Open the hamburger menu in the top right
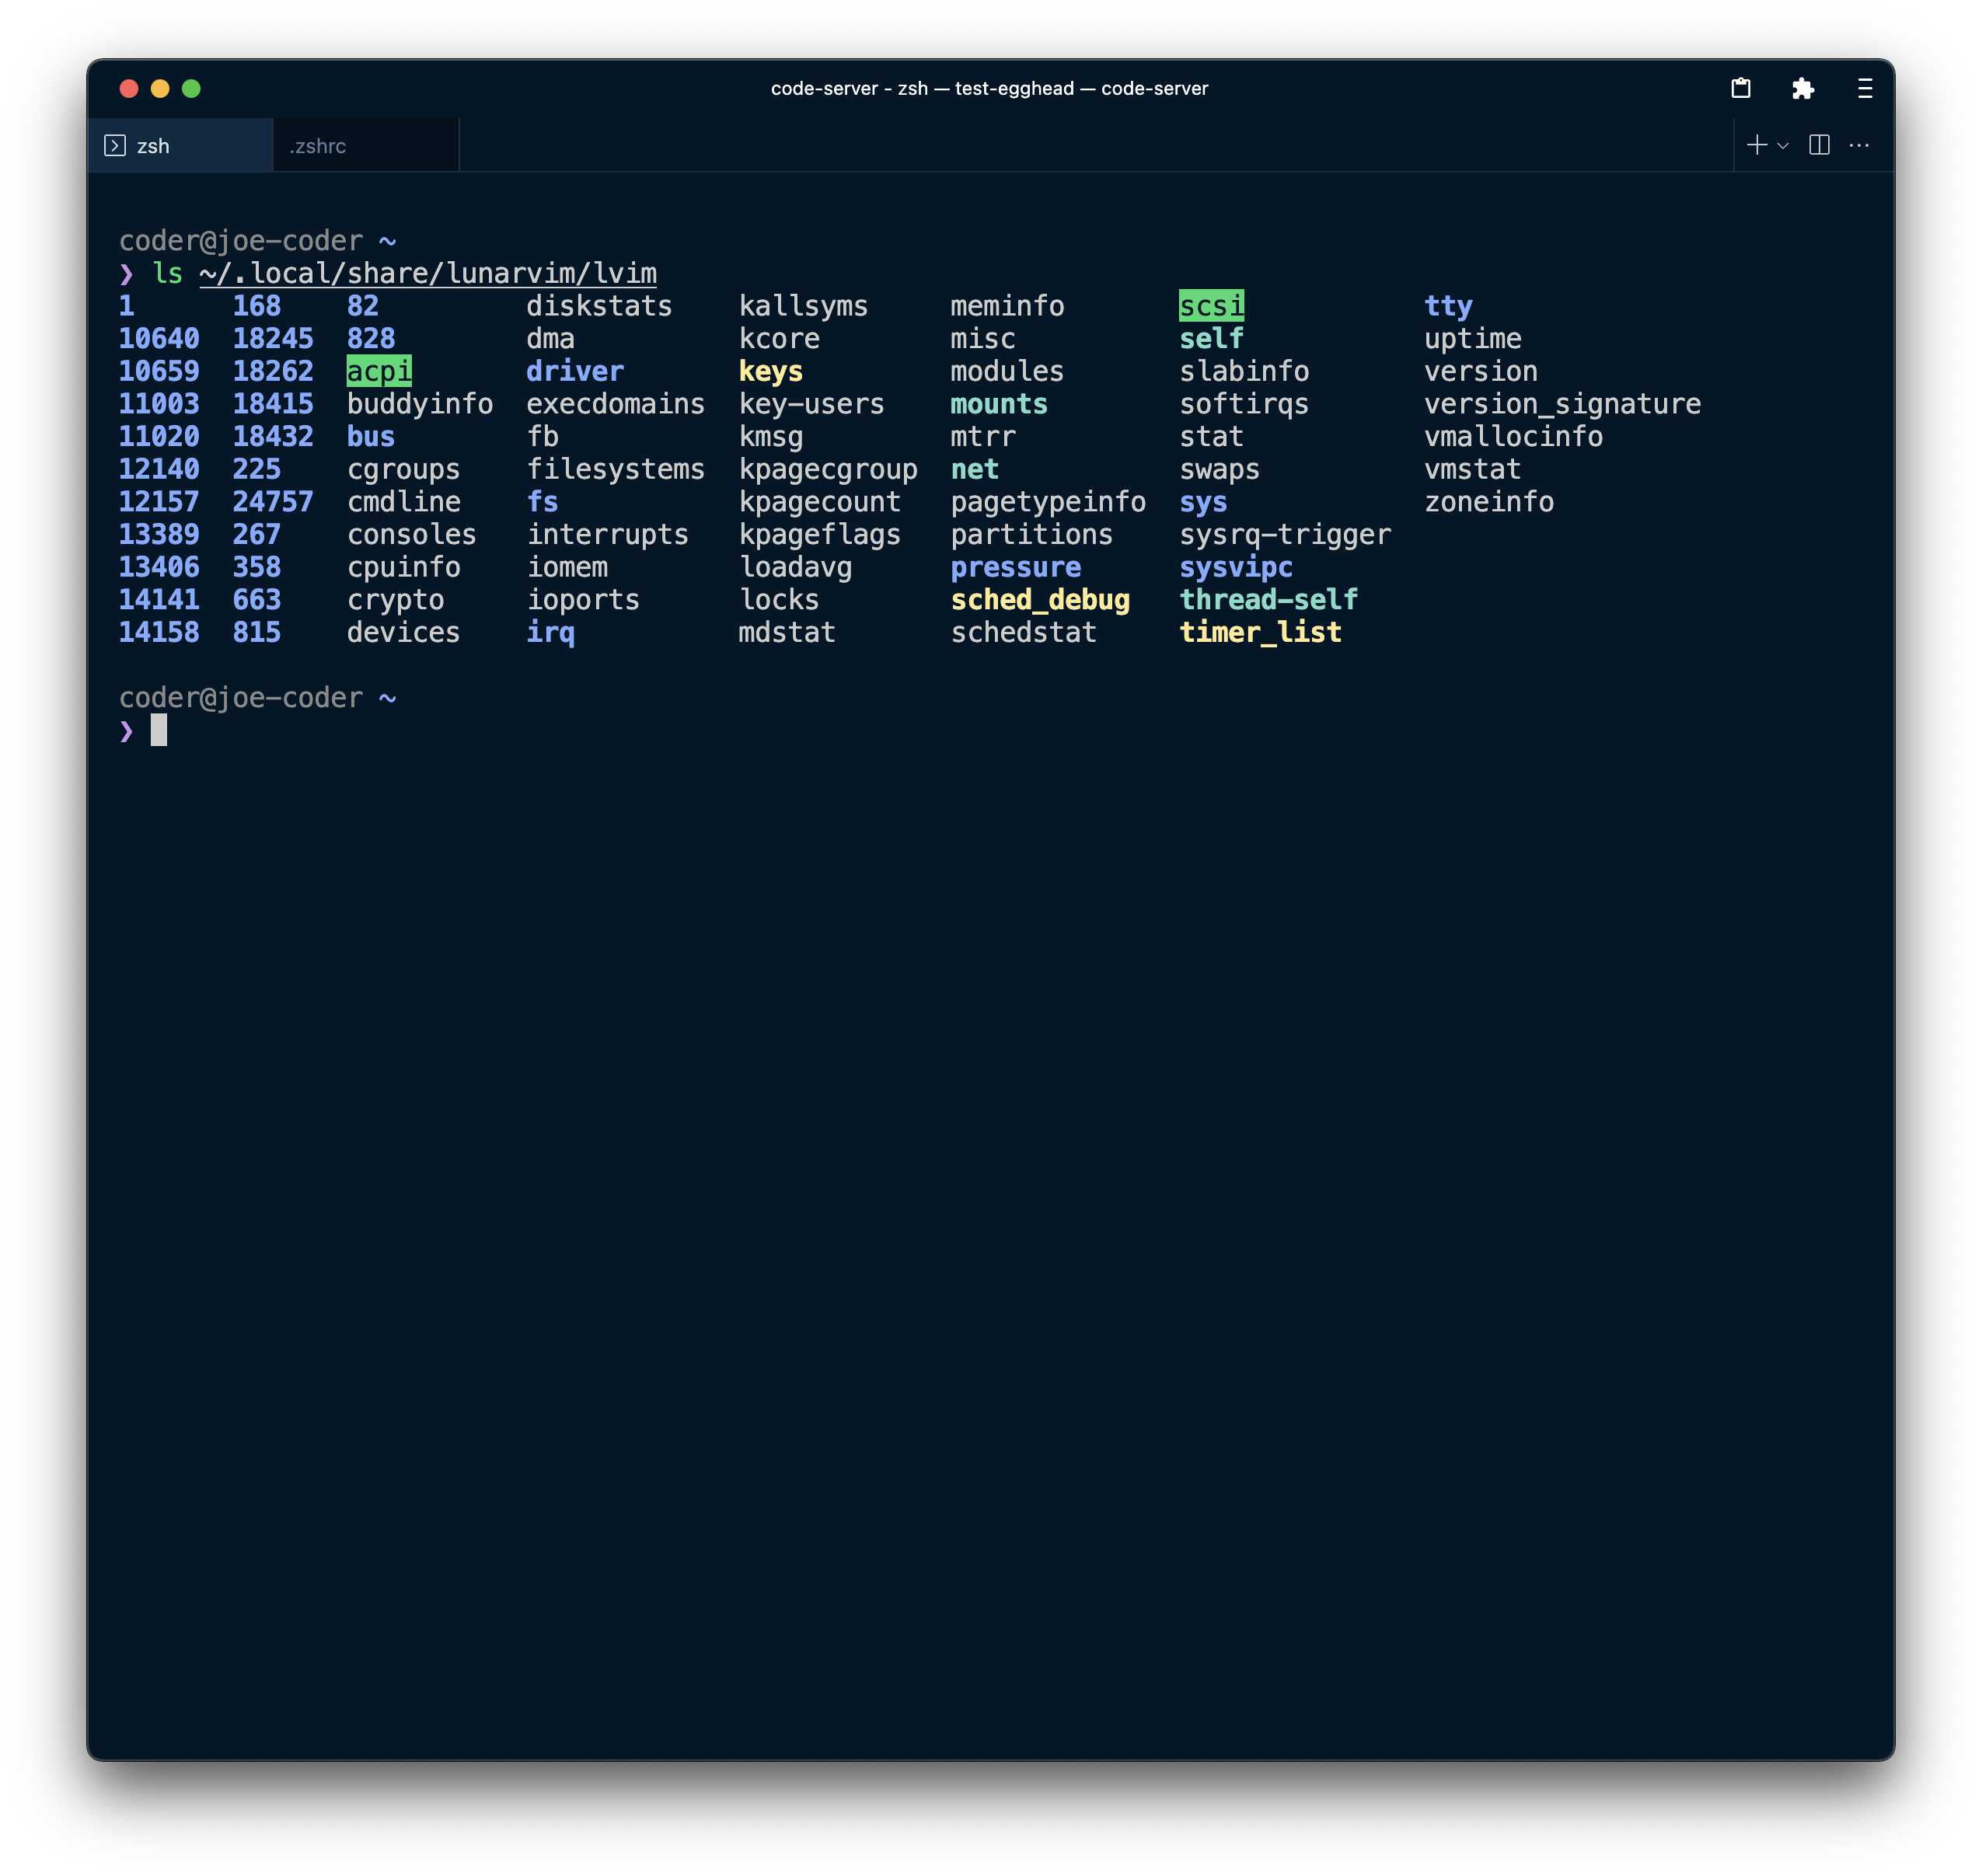This screenshot has height=1876, width=1982. 1864,88
